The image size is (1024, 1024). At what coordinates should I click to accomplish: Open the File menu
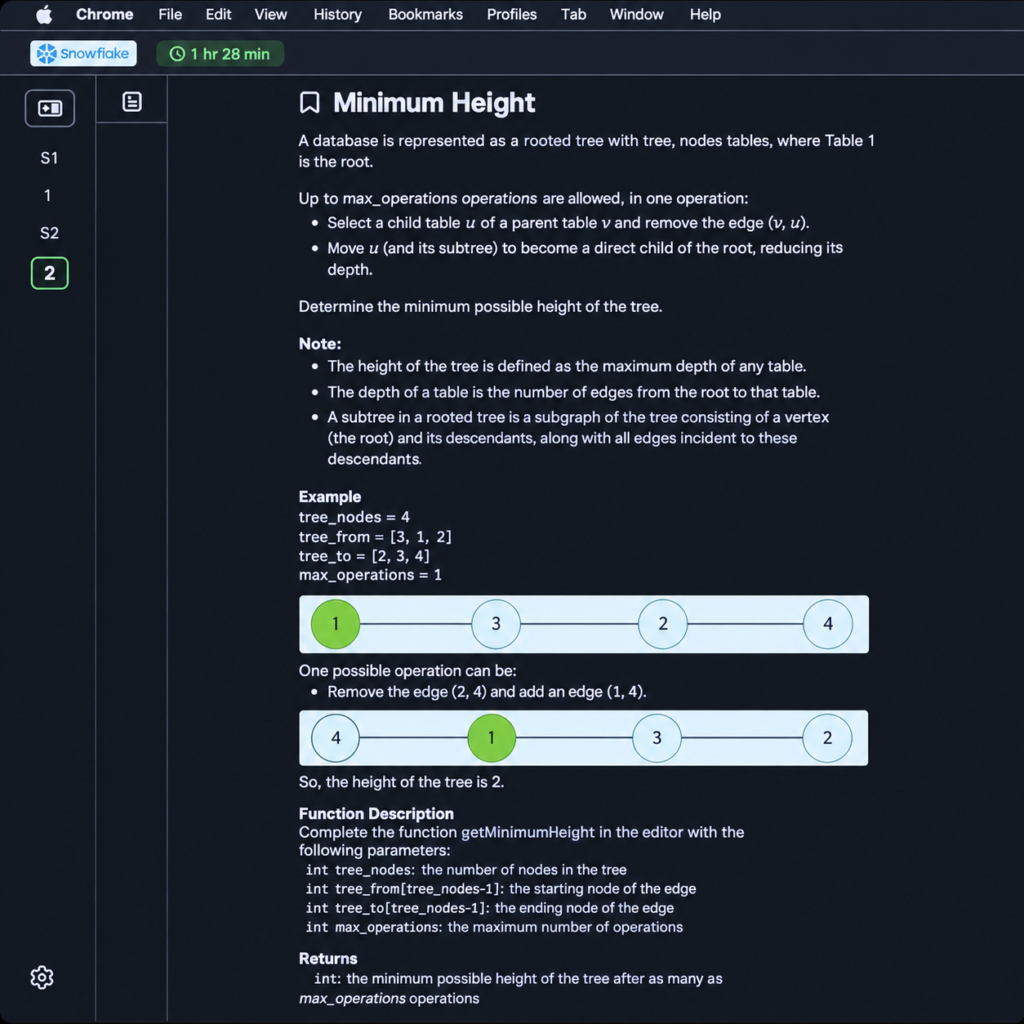170,14
